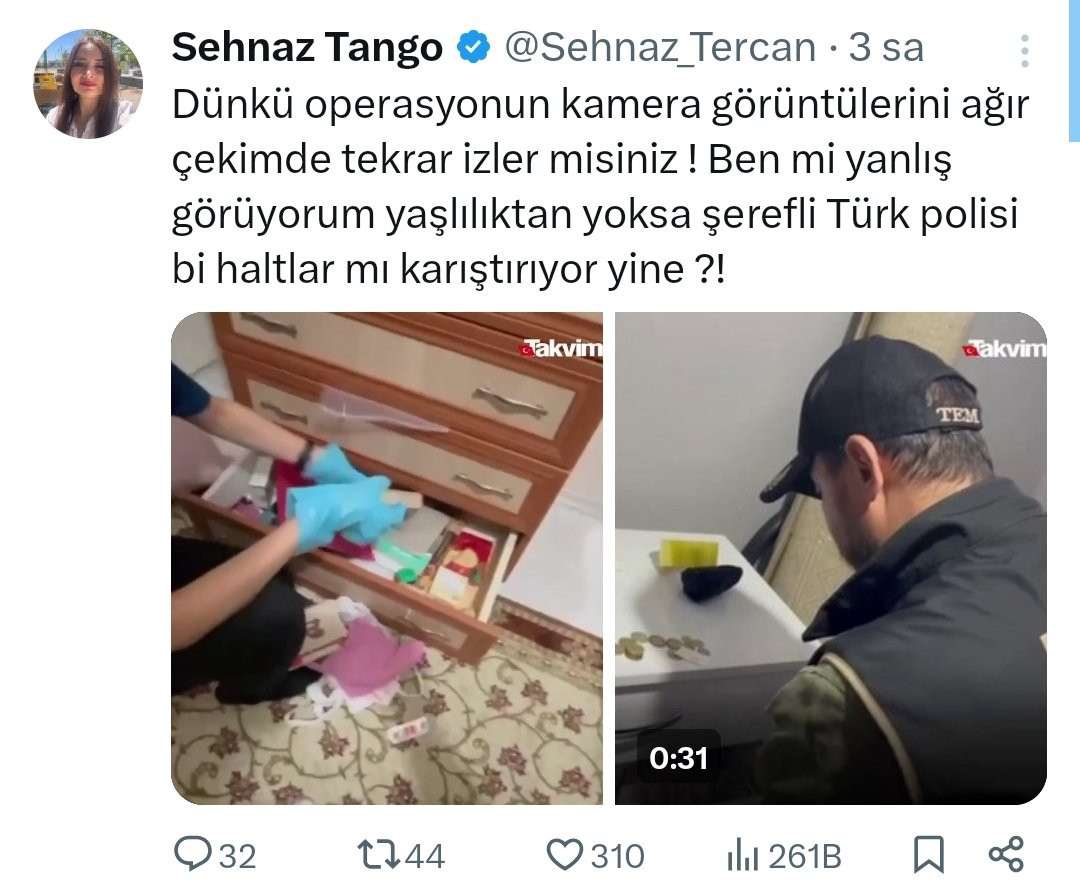Viewport: 1080px width, 893px height.
Task: Click the 44 retweets count
Action: point(424,857)
